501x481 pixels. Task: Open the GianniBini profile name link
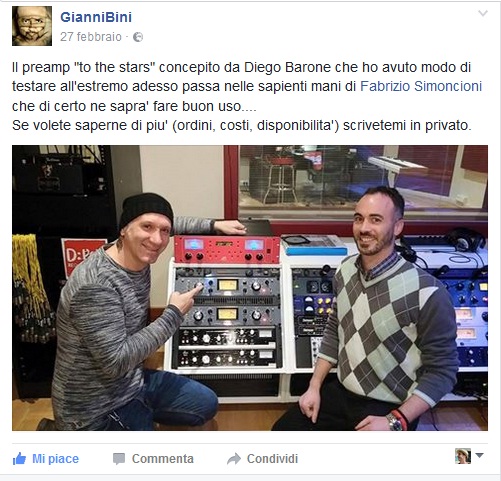[x=96, y=17]
